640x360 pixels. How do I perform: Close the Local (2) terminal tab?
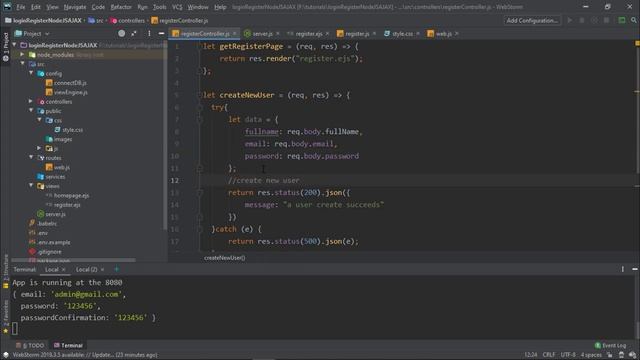[102, 269]
